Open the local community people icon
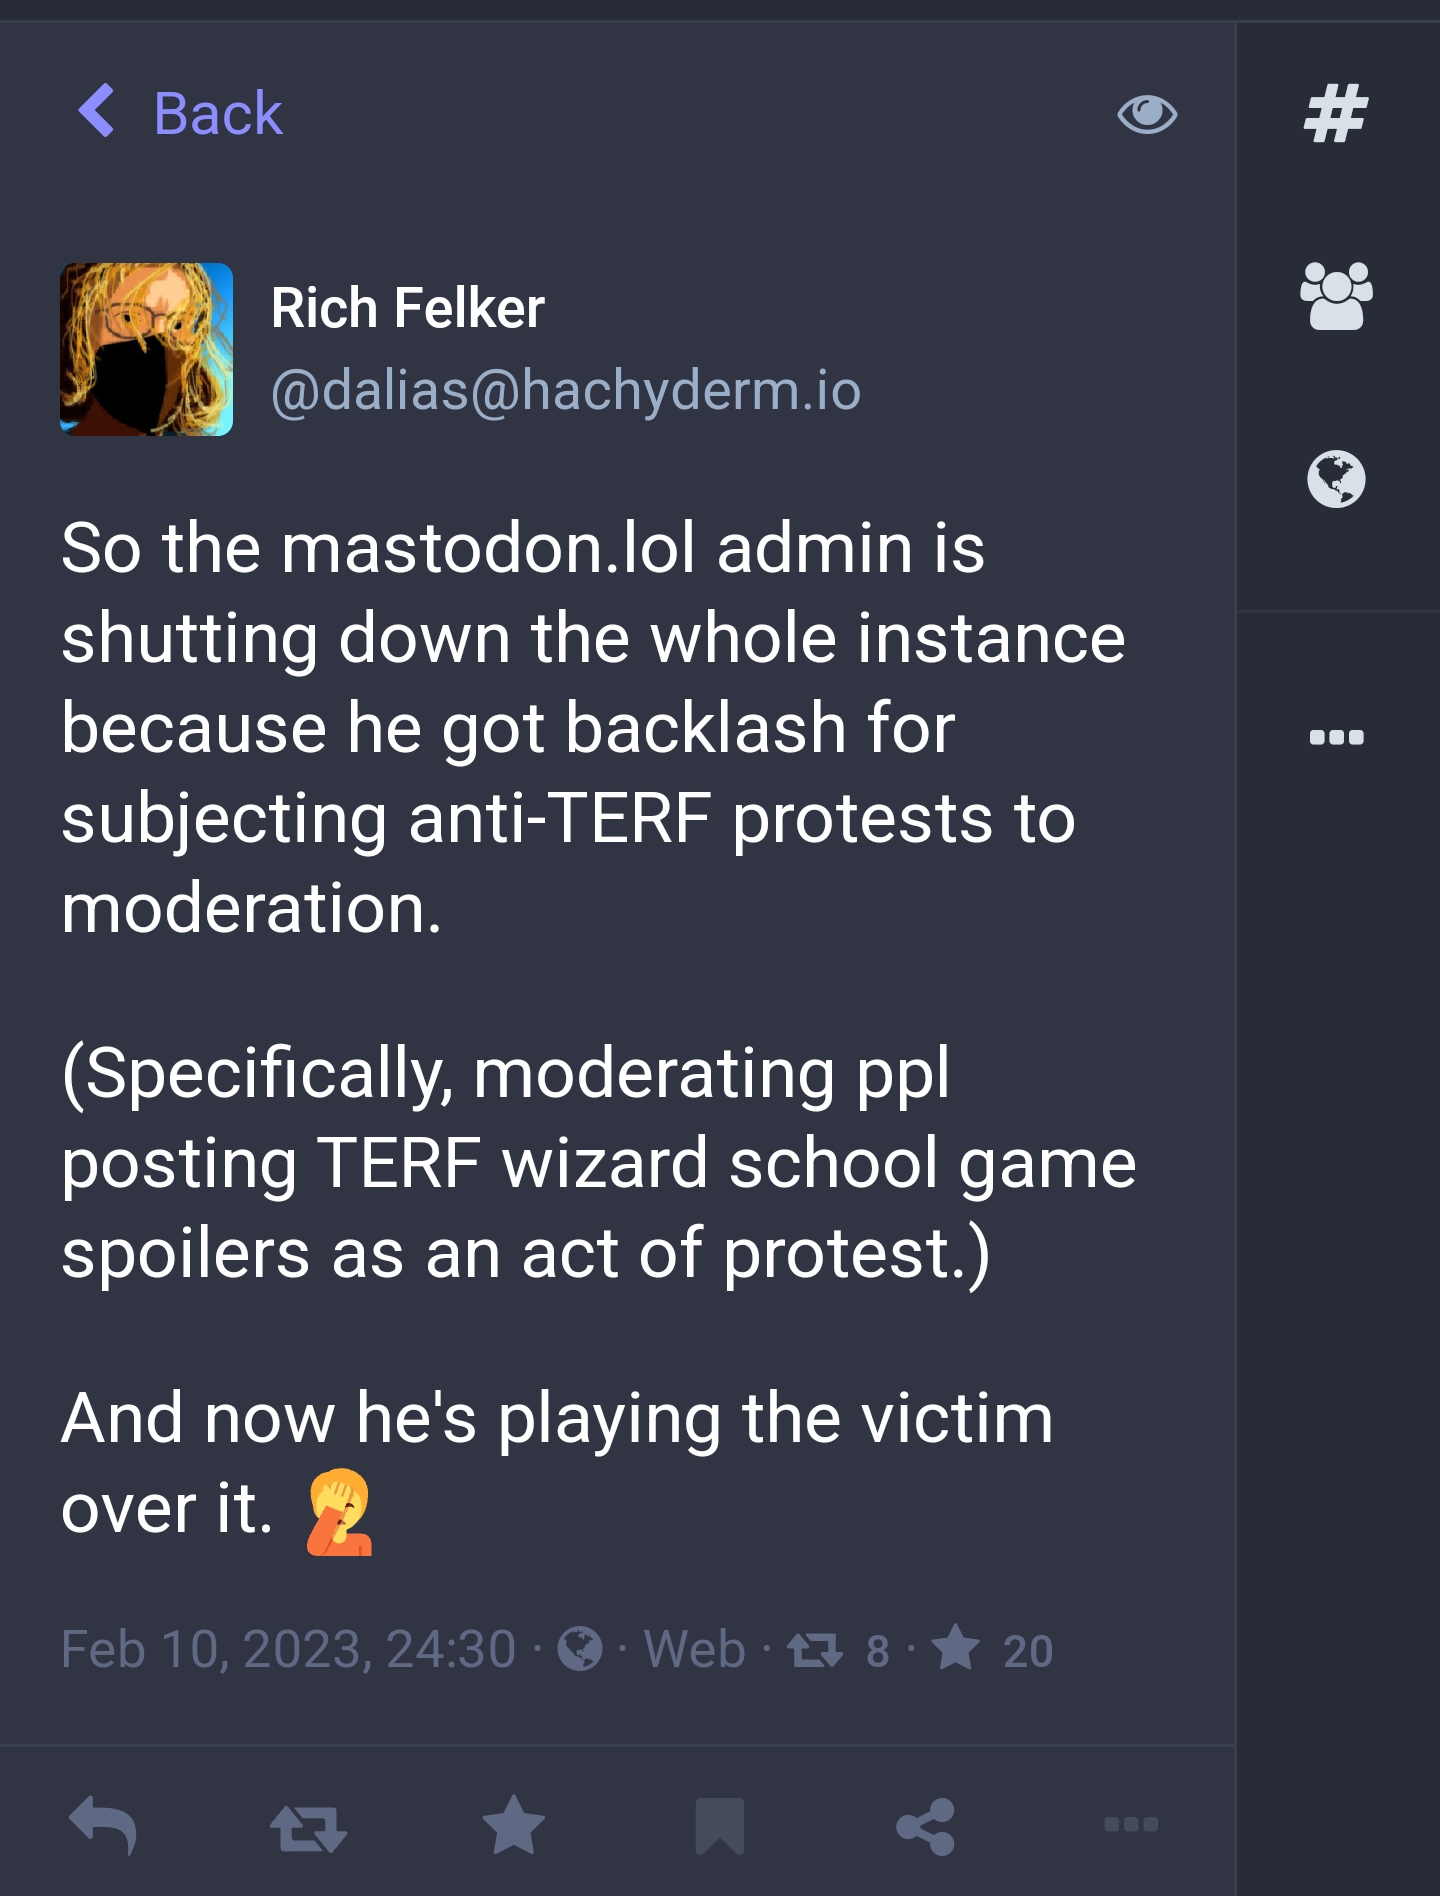Image resolution: width=1440 pixels, height=1896 pixels. [1336, 296]
